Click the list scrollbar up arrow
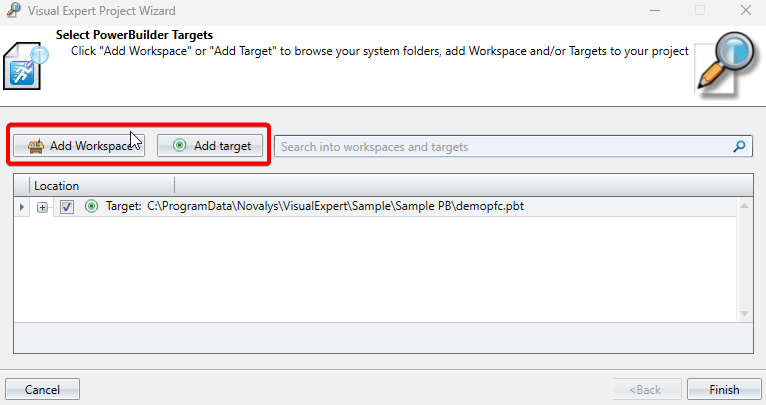Image resolution: width=766 pixels, height=405 pixels. (744, 206)
